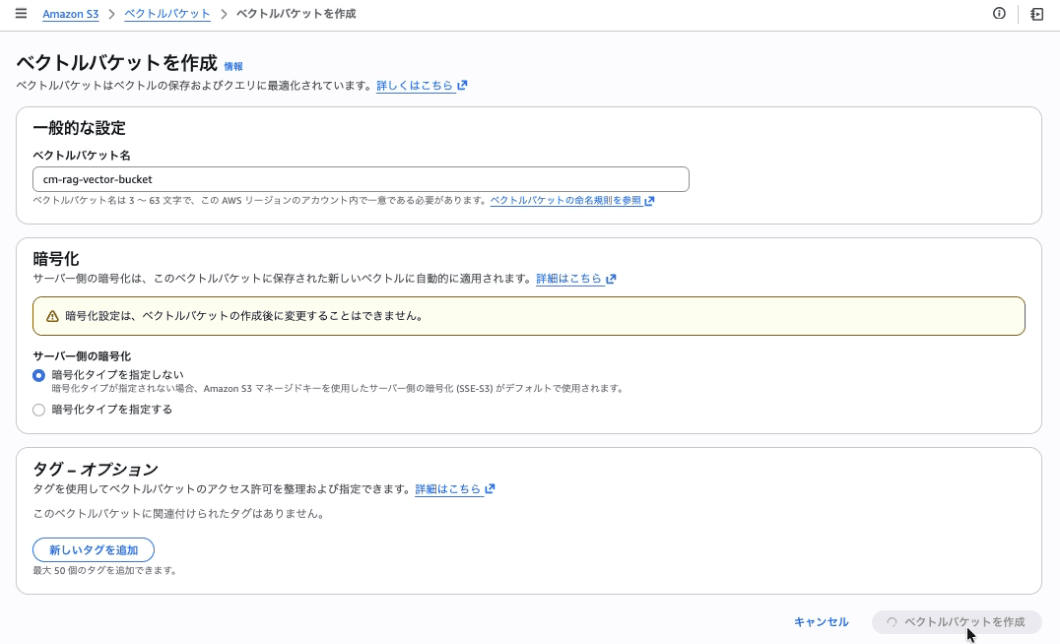1060x644 pixels.
Task: Open ベクトルバケットの命名規則を参照 link
Action: [565, 201]
